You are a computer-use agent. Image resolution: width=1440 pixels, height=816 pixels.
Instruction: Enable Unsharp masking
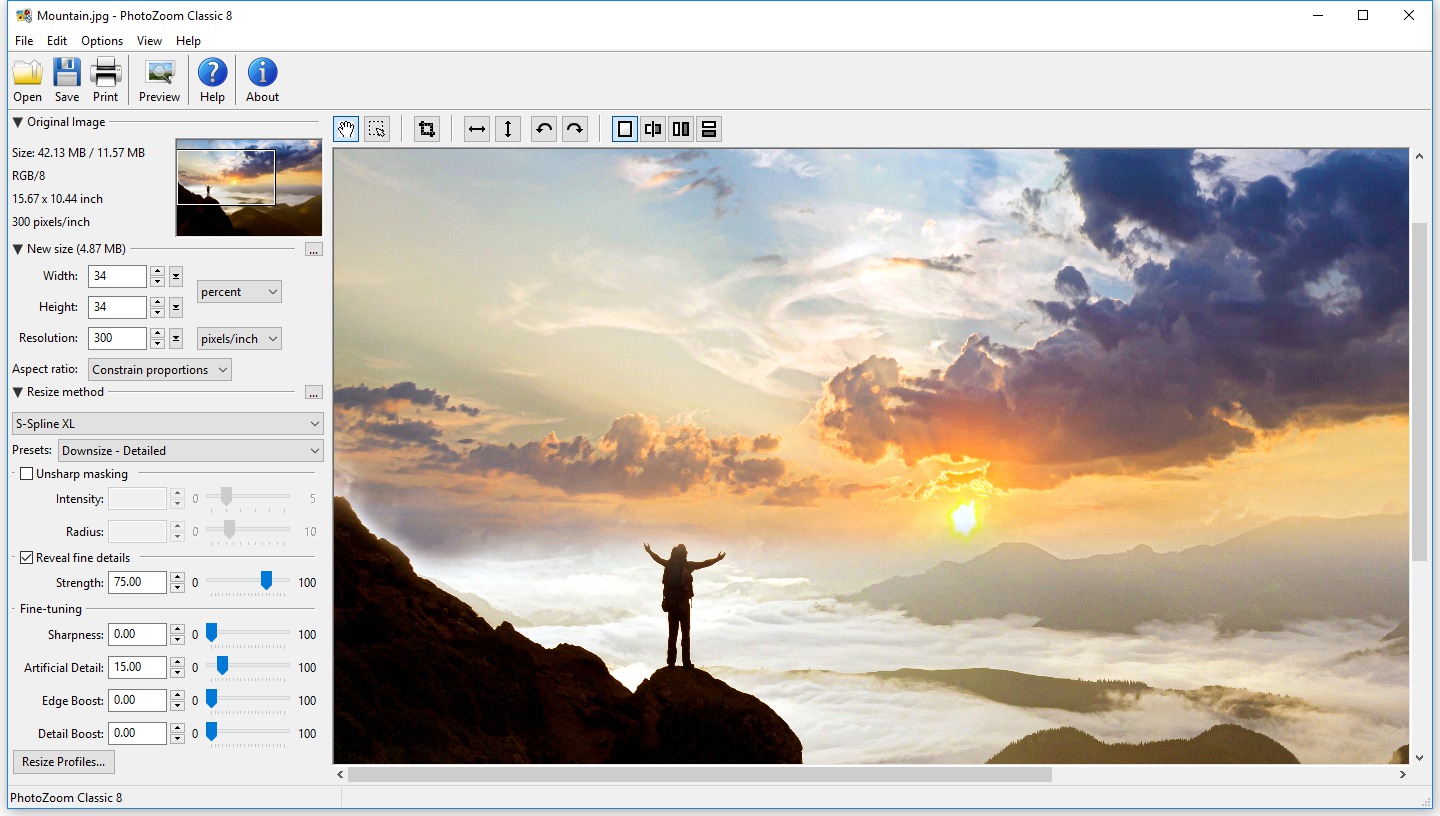(x=26, y=473)
